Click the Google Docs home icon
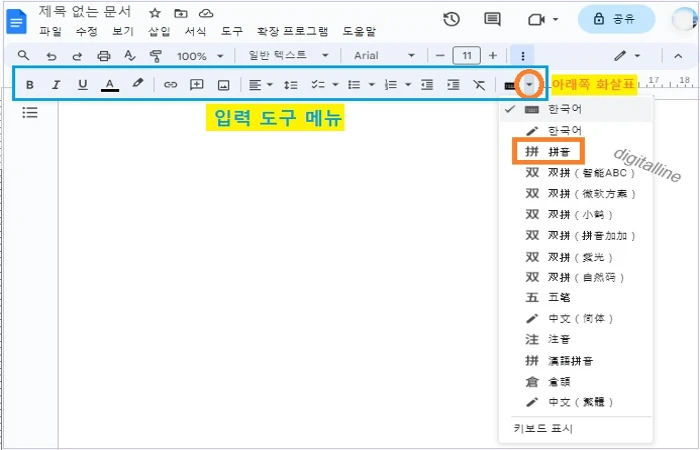The image size is (700, 450). (x=17, y=21)
